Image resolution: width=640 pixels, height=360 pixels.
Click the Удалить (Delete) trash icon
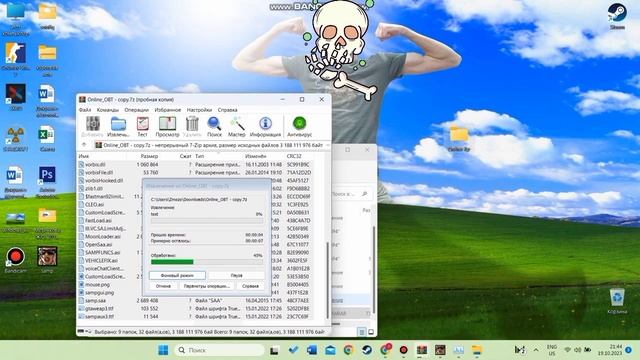point(192,127)
